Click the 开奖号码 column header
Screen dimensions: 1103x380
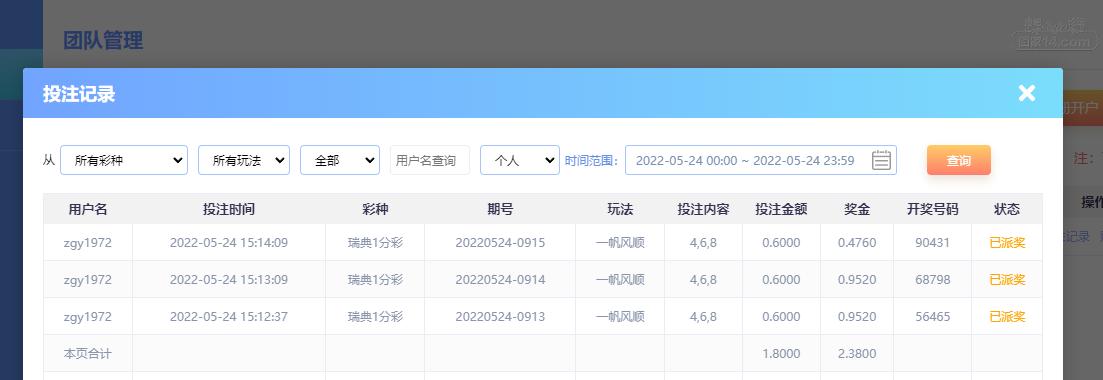point(932,209)
